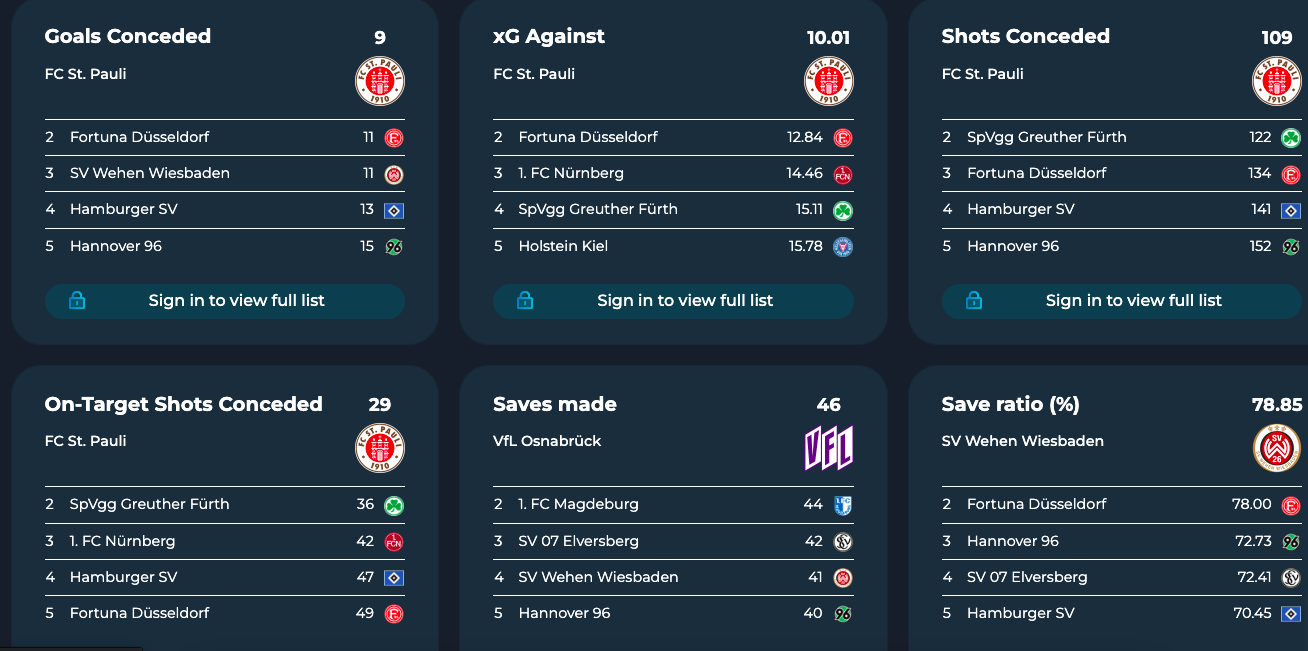Viewport: 1308px width, 651px height.
Task: Select VfL Osnabrück team name in Saves made
Action: 547,441
